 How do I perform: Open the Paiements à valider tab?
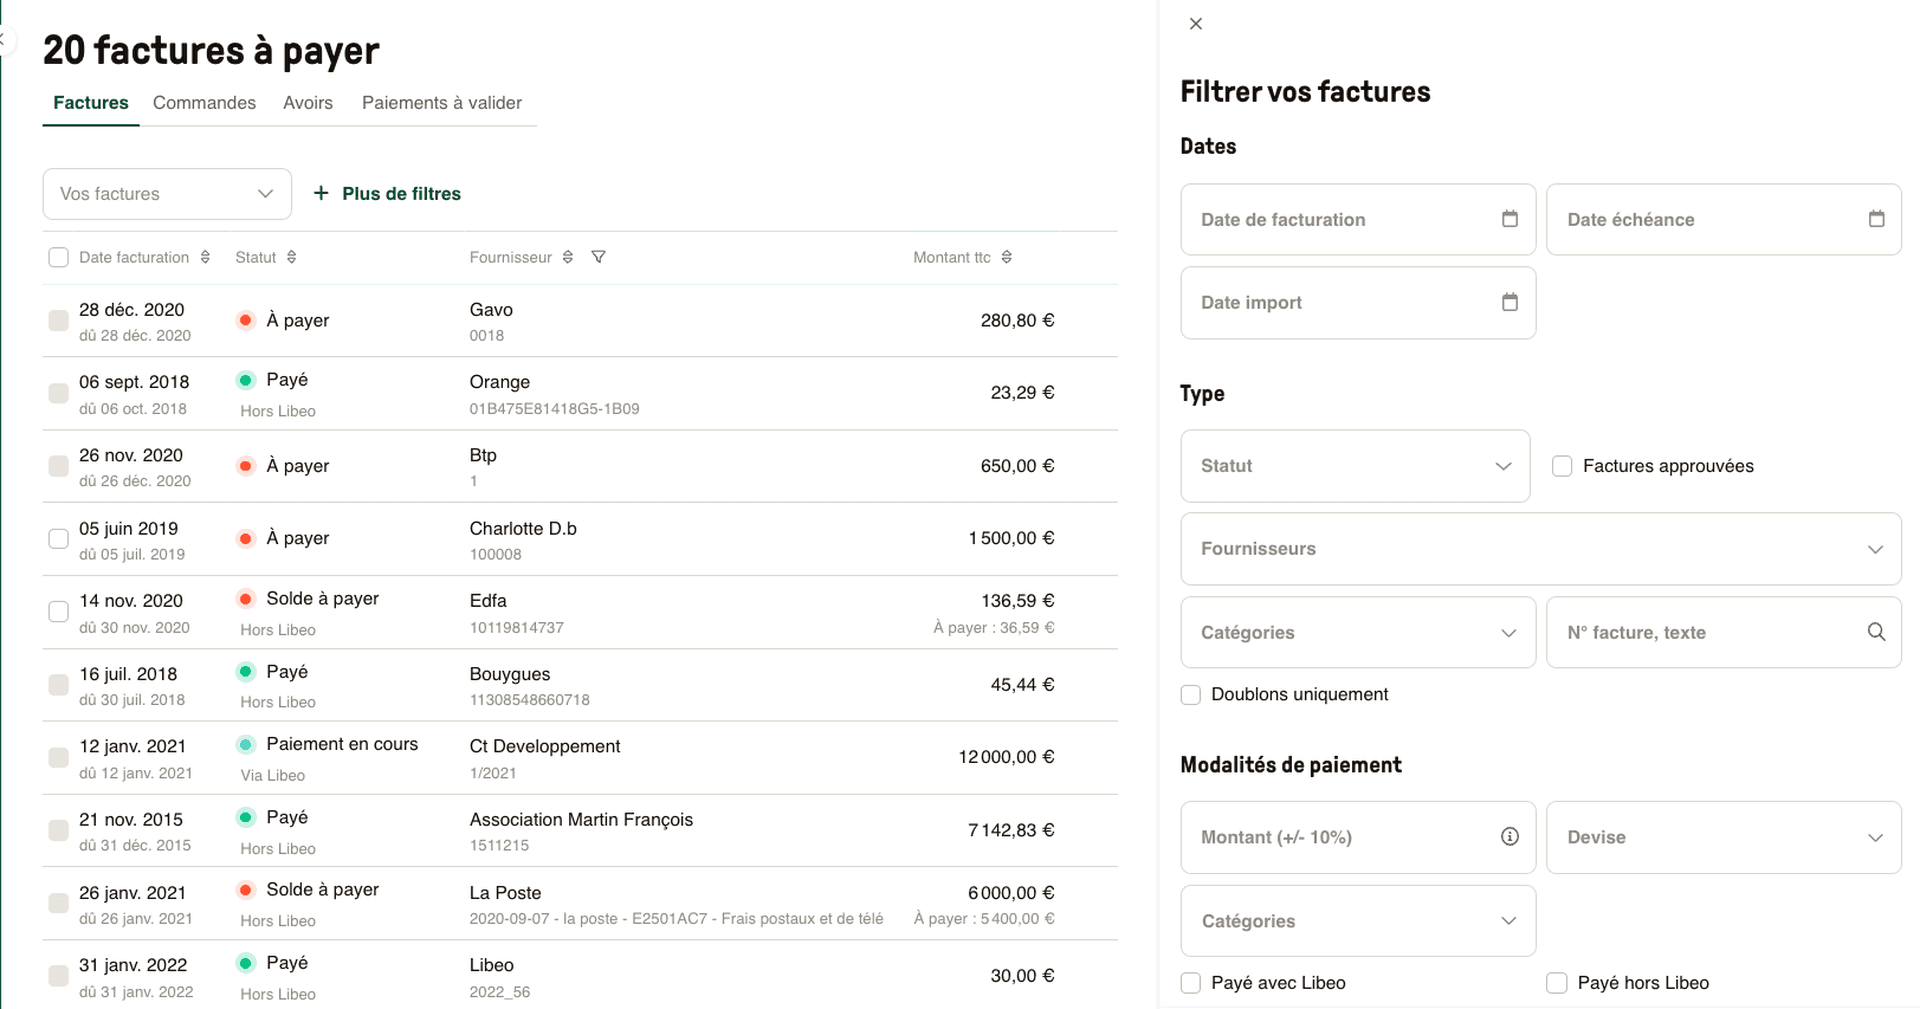(442, 103)
